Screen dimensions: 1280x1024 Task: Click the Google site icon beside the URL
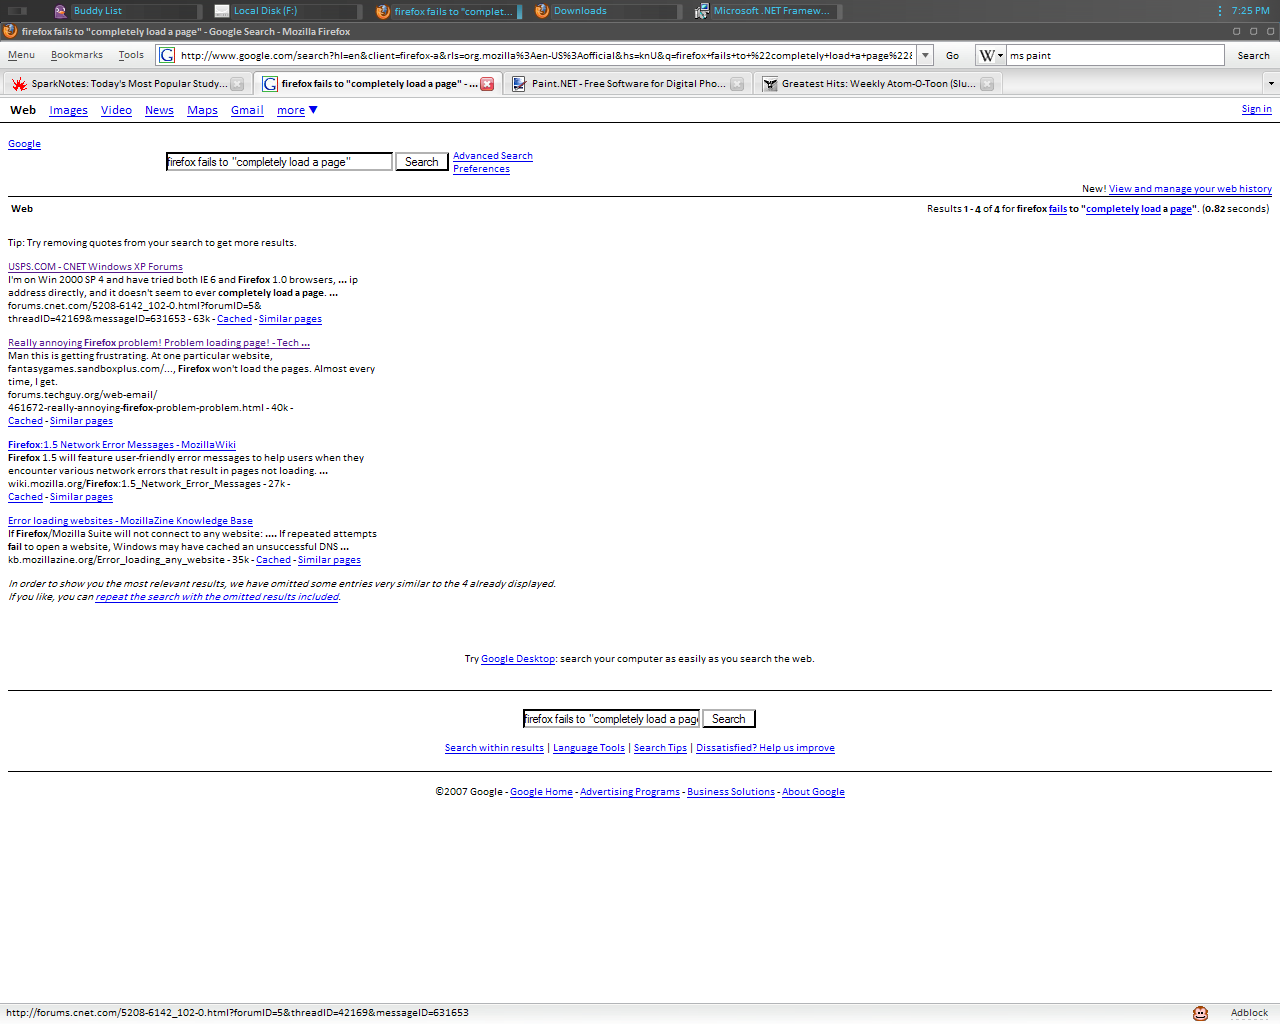(167, 55)
